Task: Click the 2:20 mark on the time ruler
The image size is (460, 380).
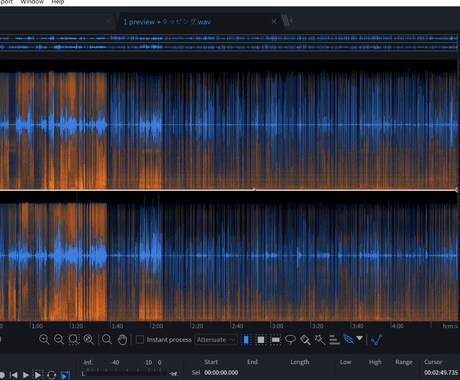Action: (197, 326)
